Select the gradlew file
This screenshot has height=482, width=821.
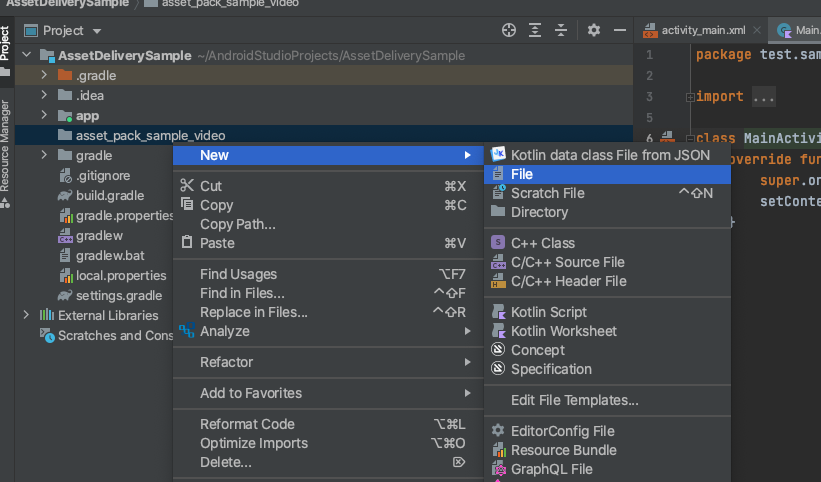tap(99, 236)
